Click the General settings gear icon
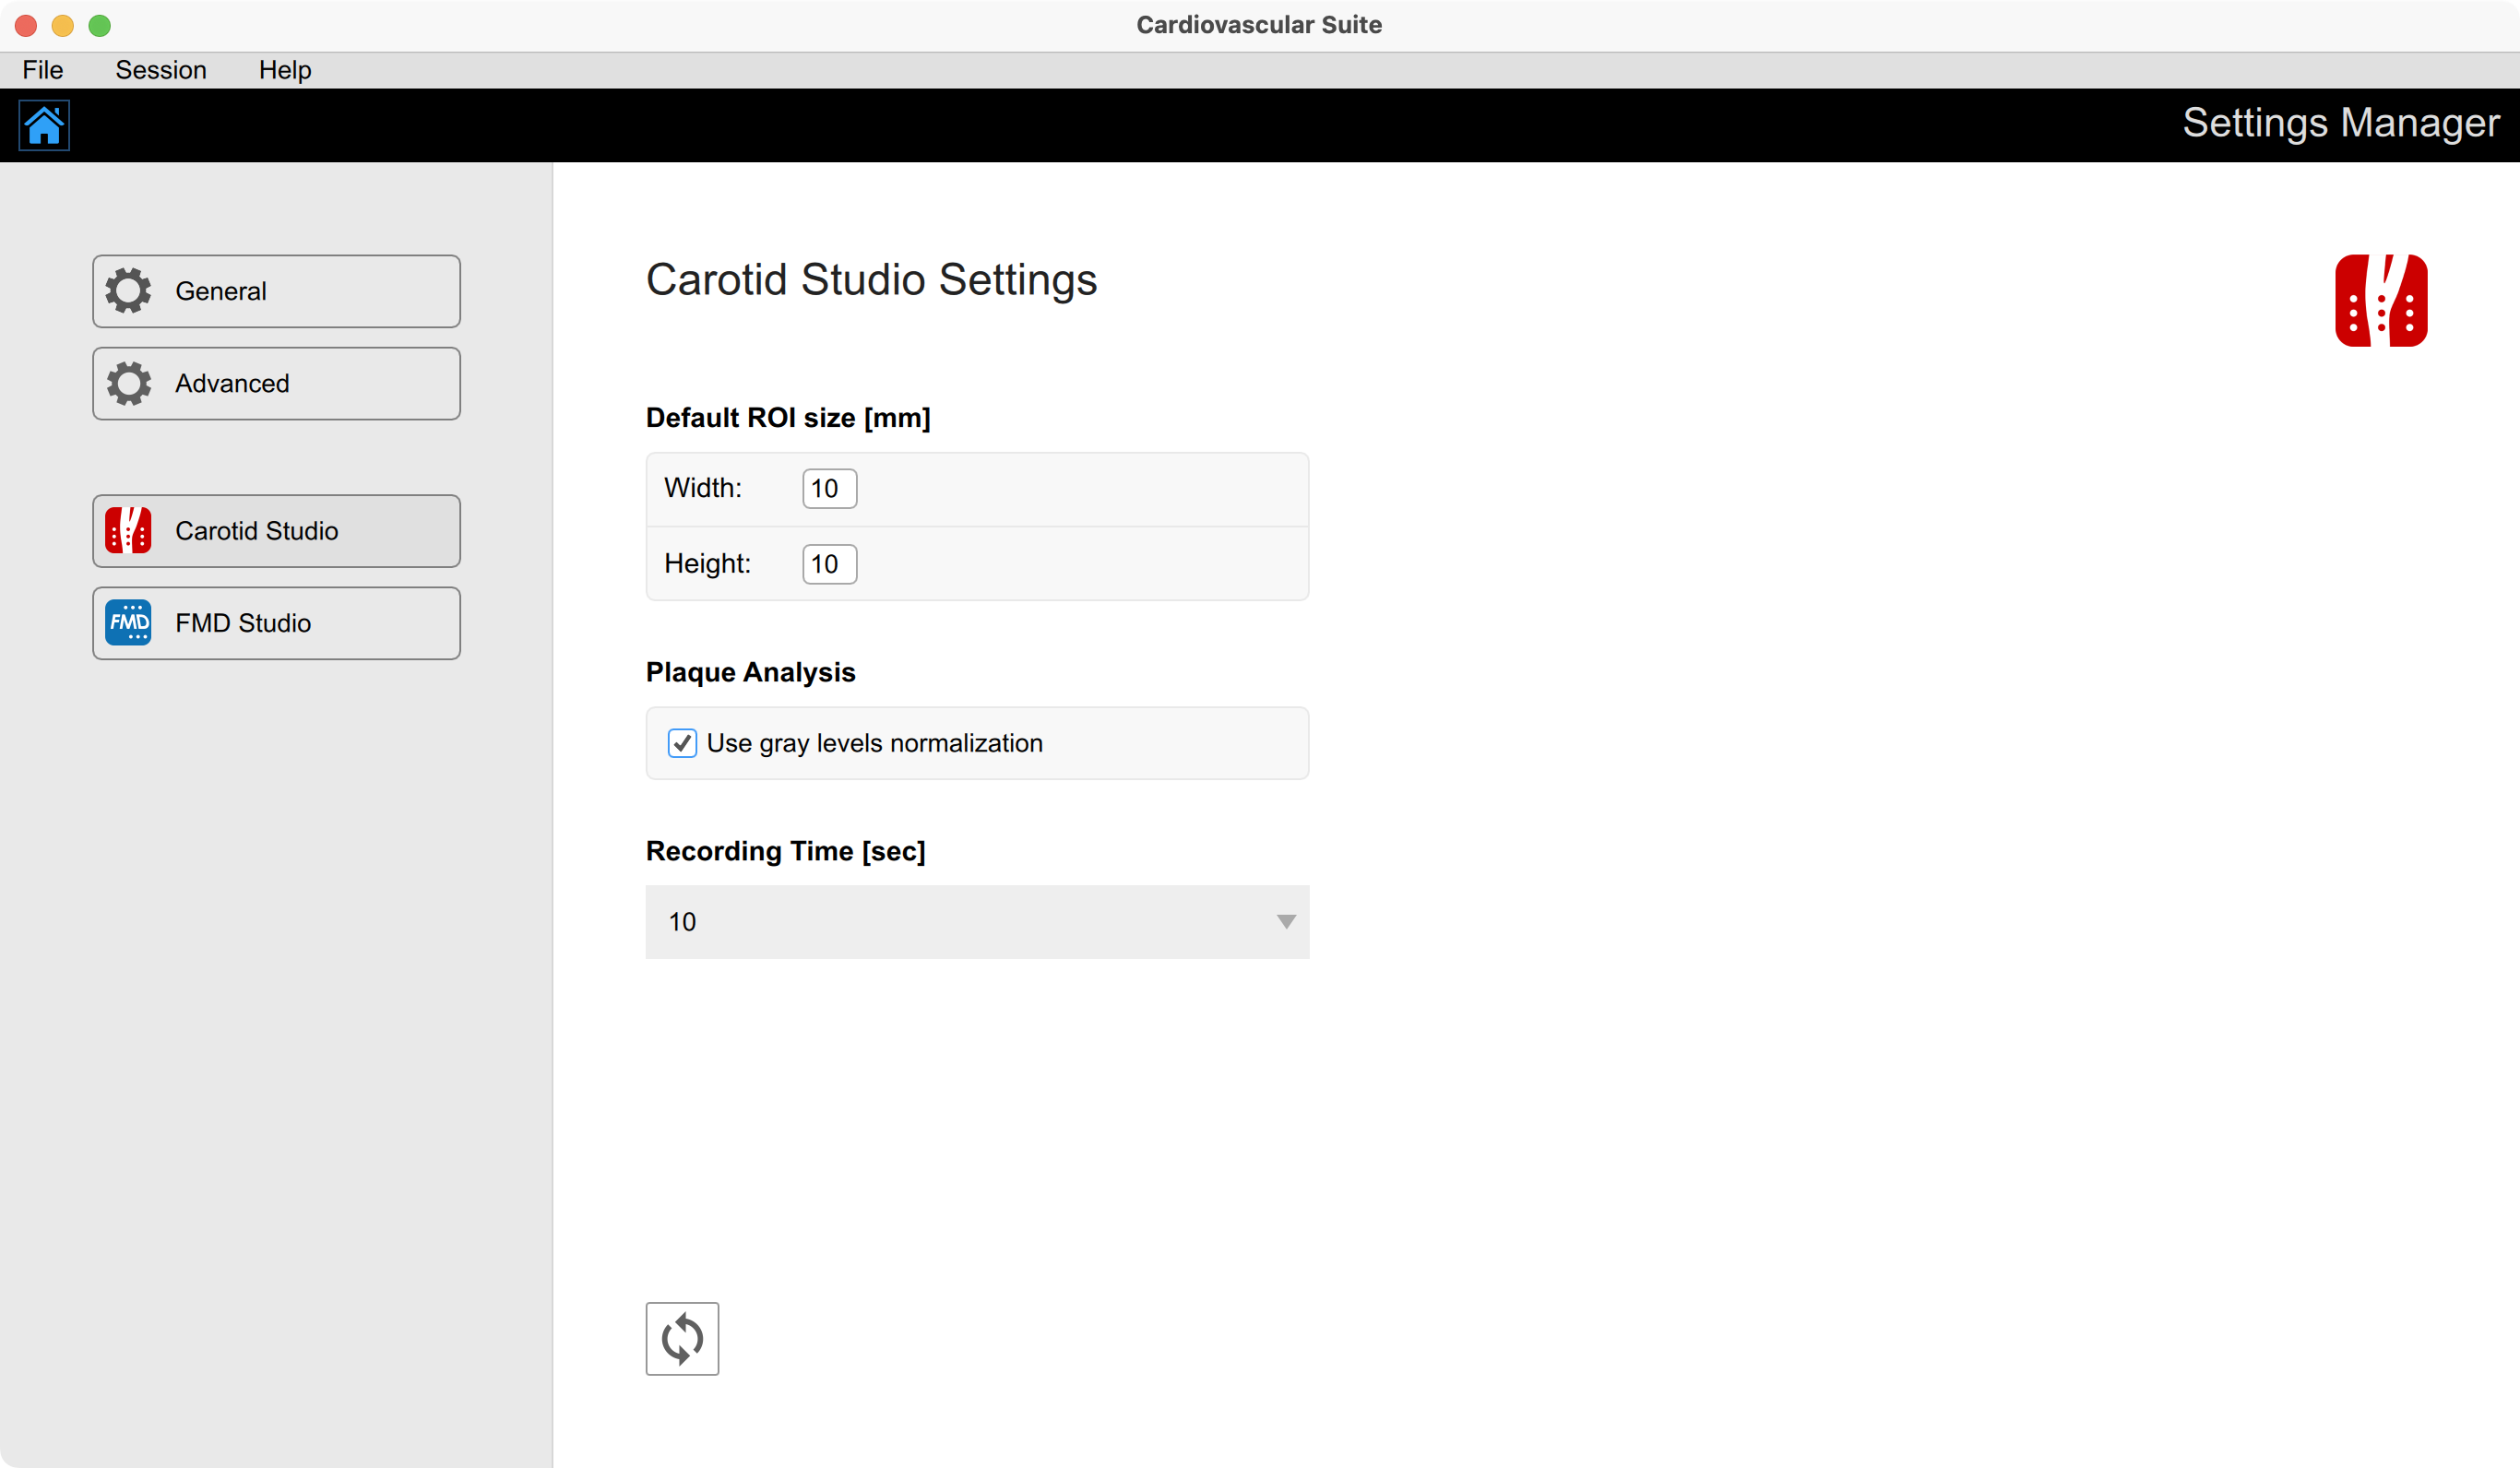 [x=128, y=290]
